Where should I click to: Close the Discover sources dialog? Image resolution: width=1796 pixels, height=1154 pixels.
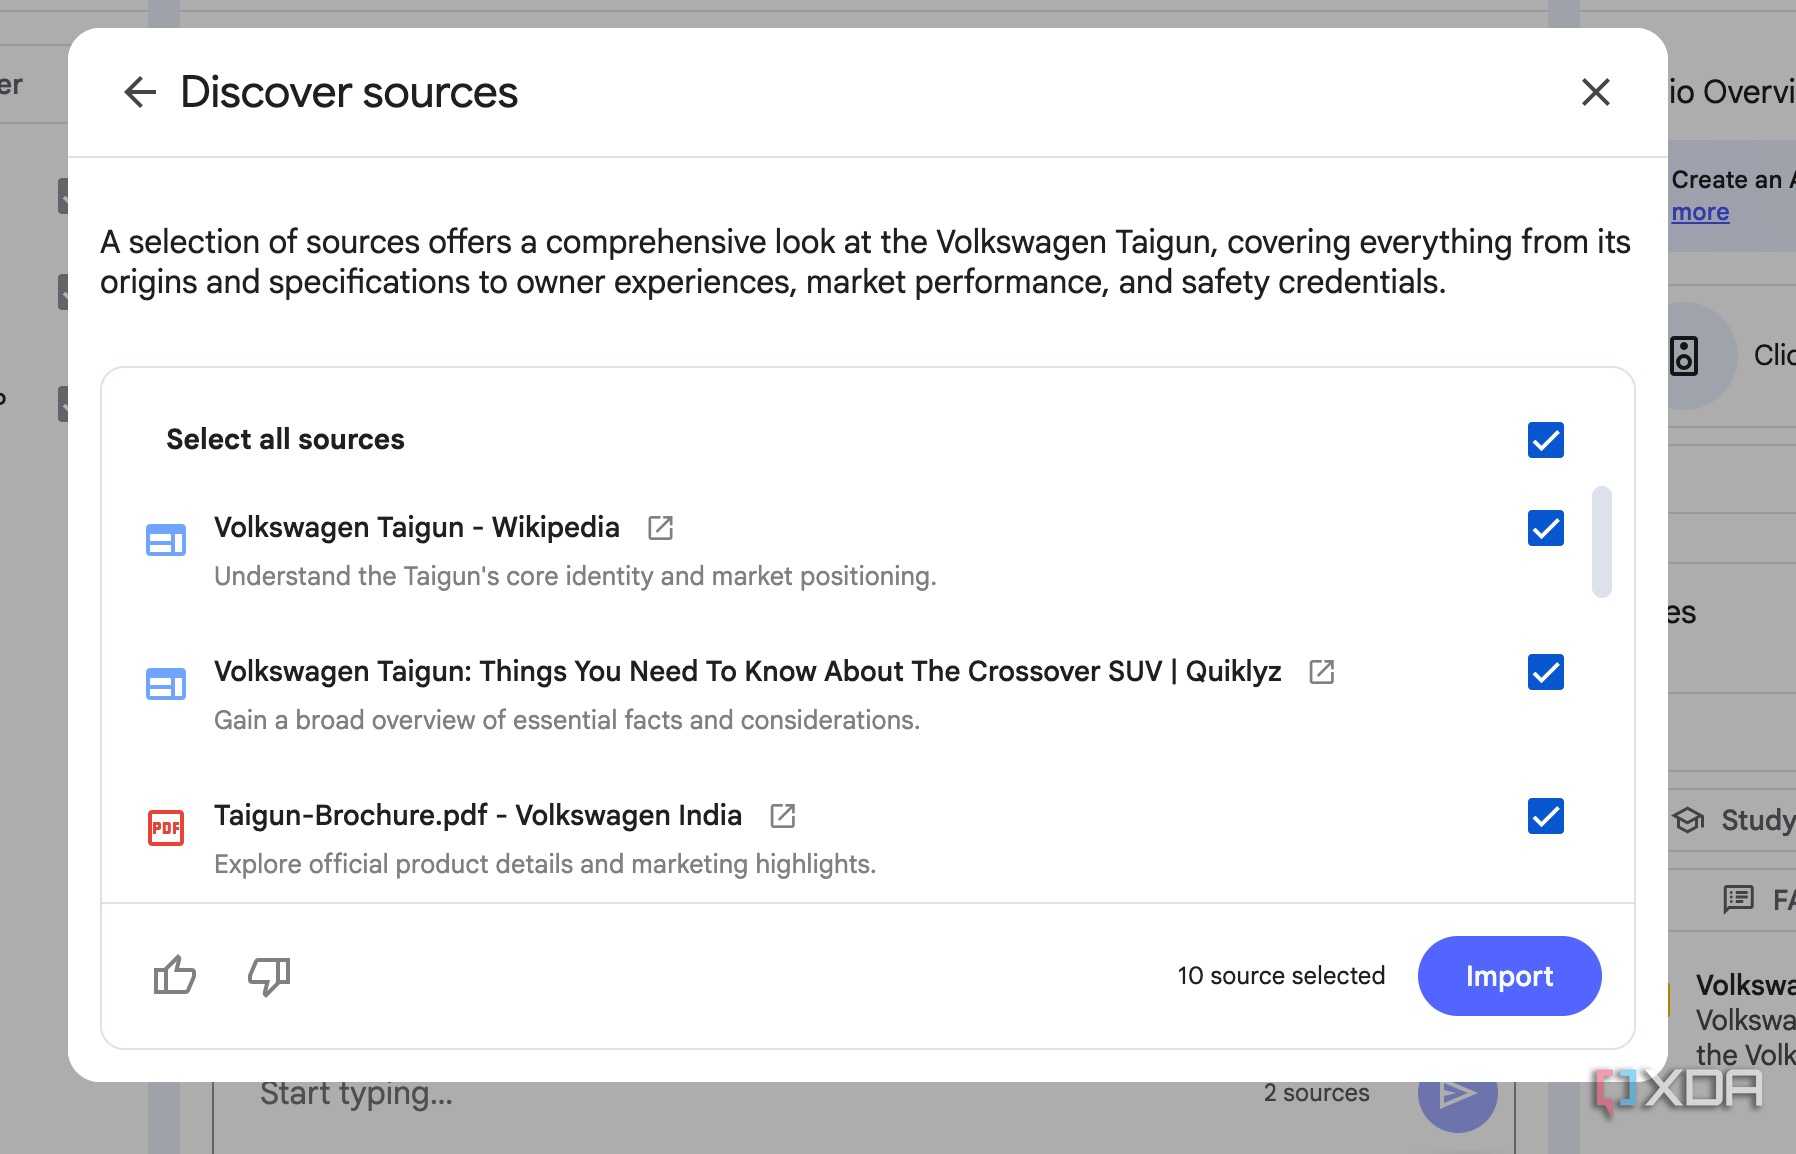[1595, 92]
